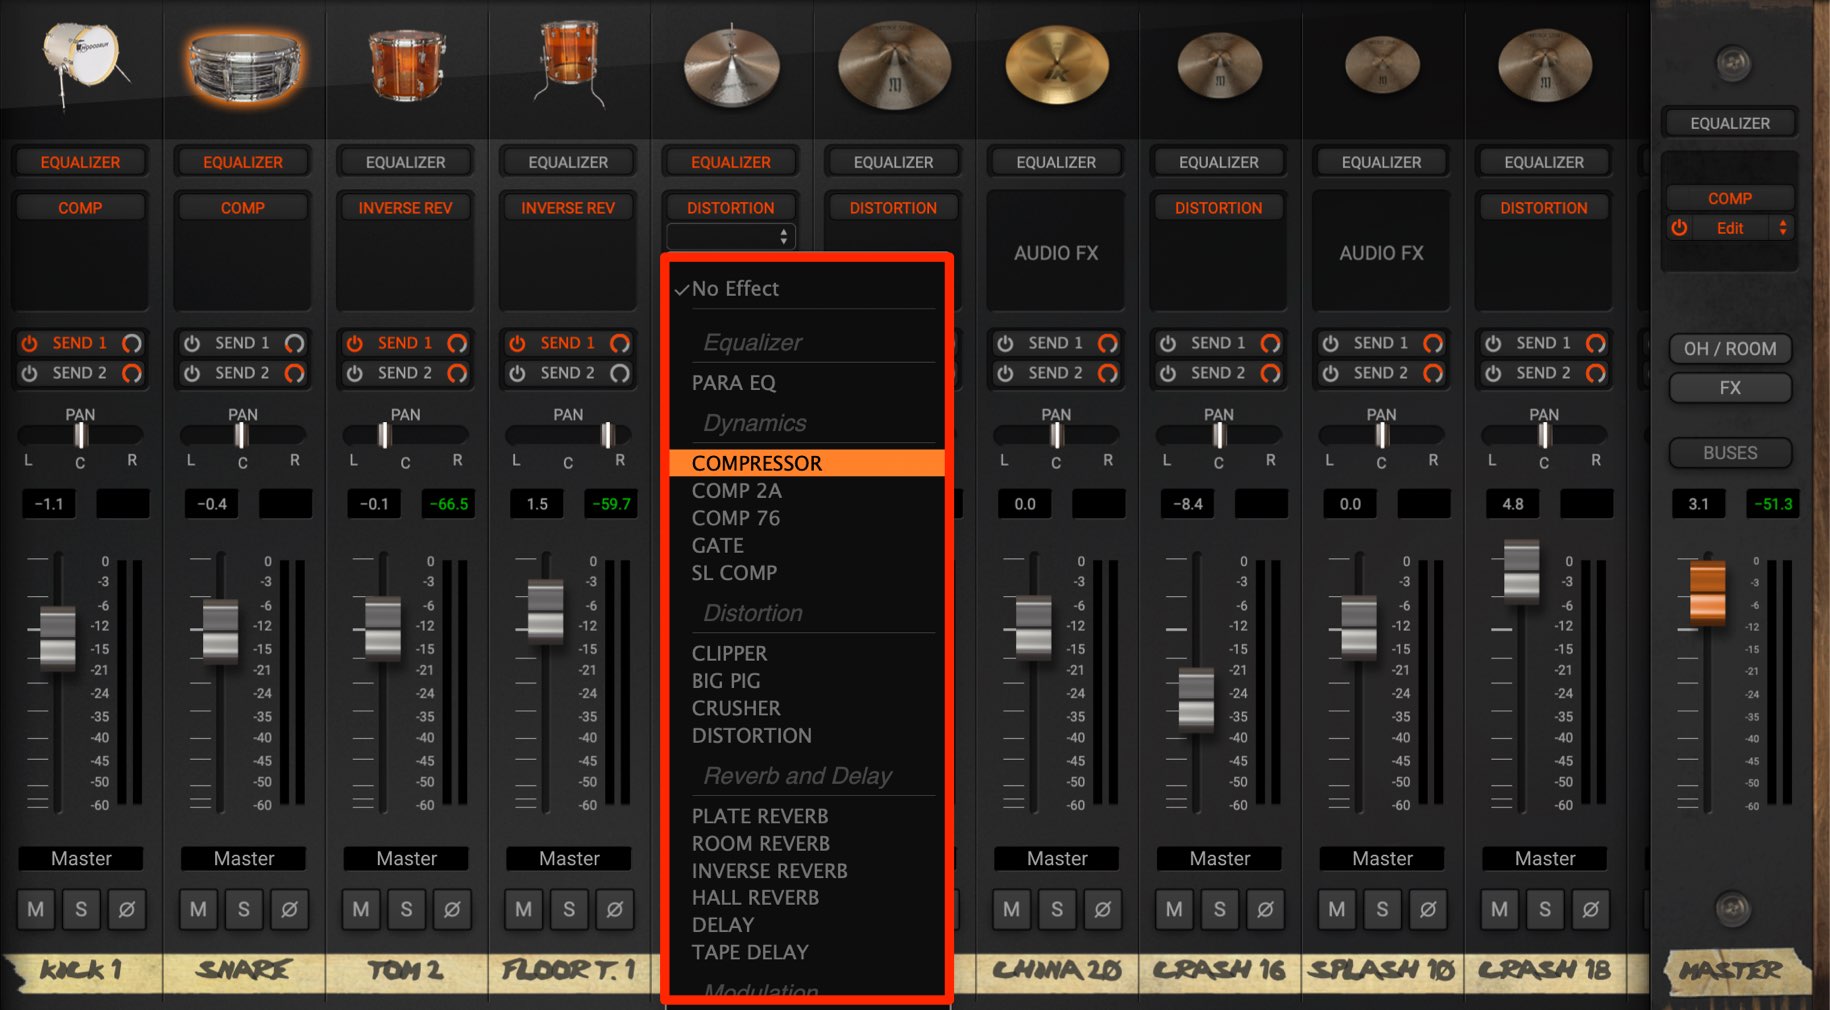This screenshot has height=1010, width=1830.
Task: Select the Floor Tom 1 drum image
Action: pos(568,62)
